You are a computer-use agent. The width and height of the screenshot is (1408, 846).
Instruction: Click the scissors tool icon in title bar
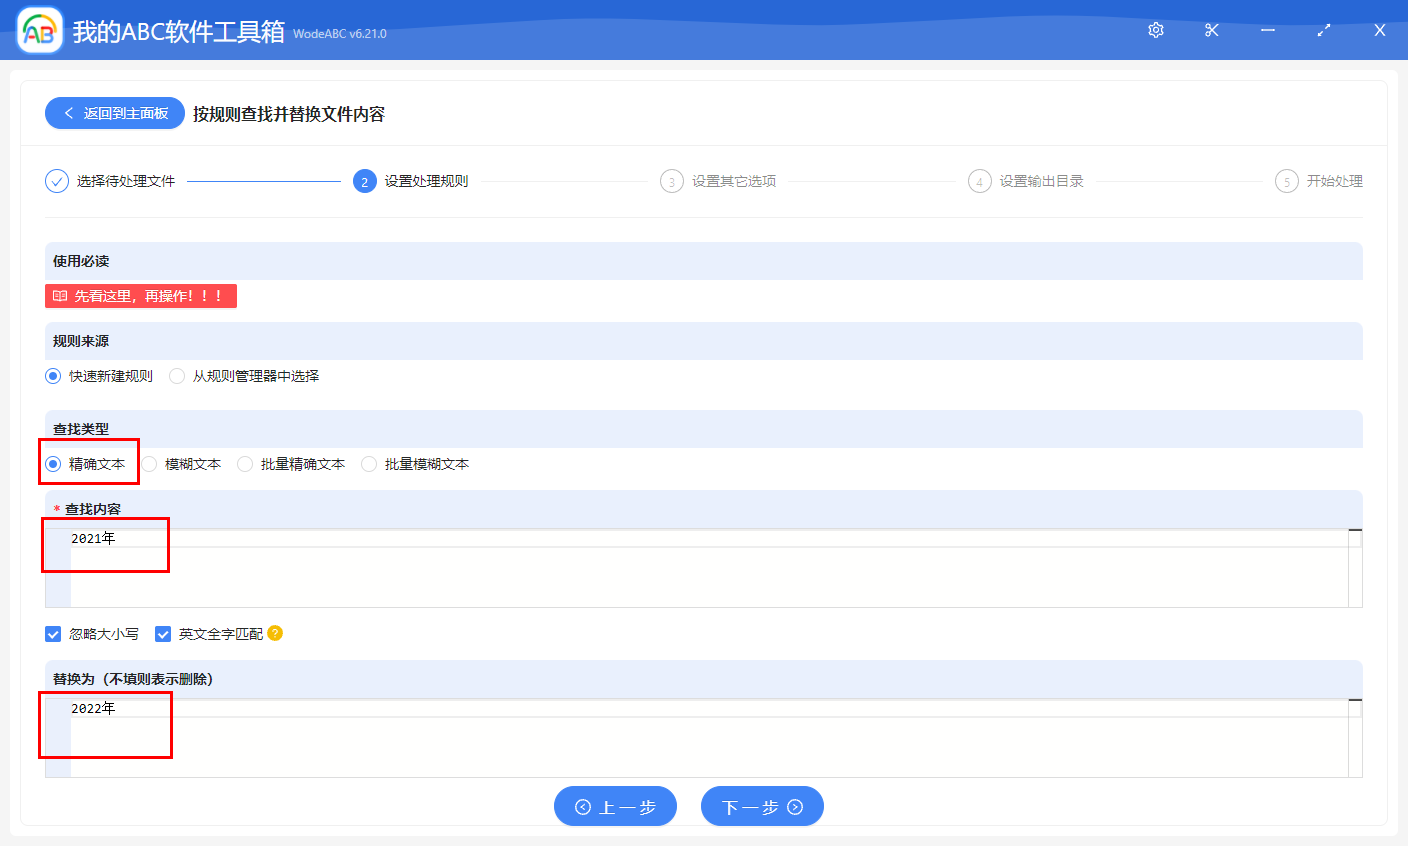[x=1211, y=30]
